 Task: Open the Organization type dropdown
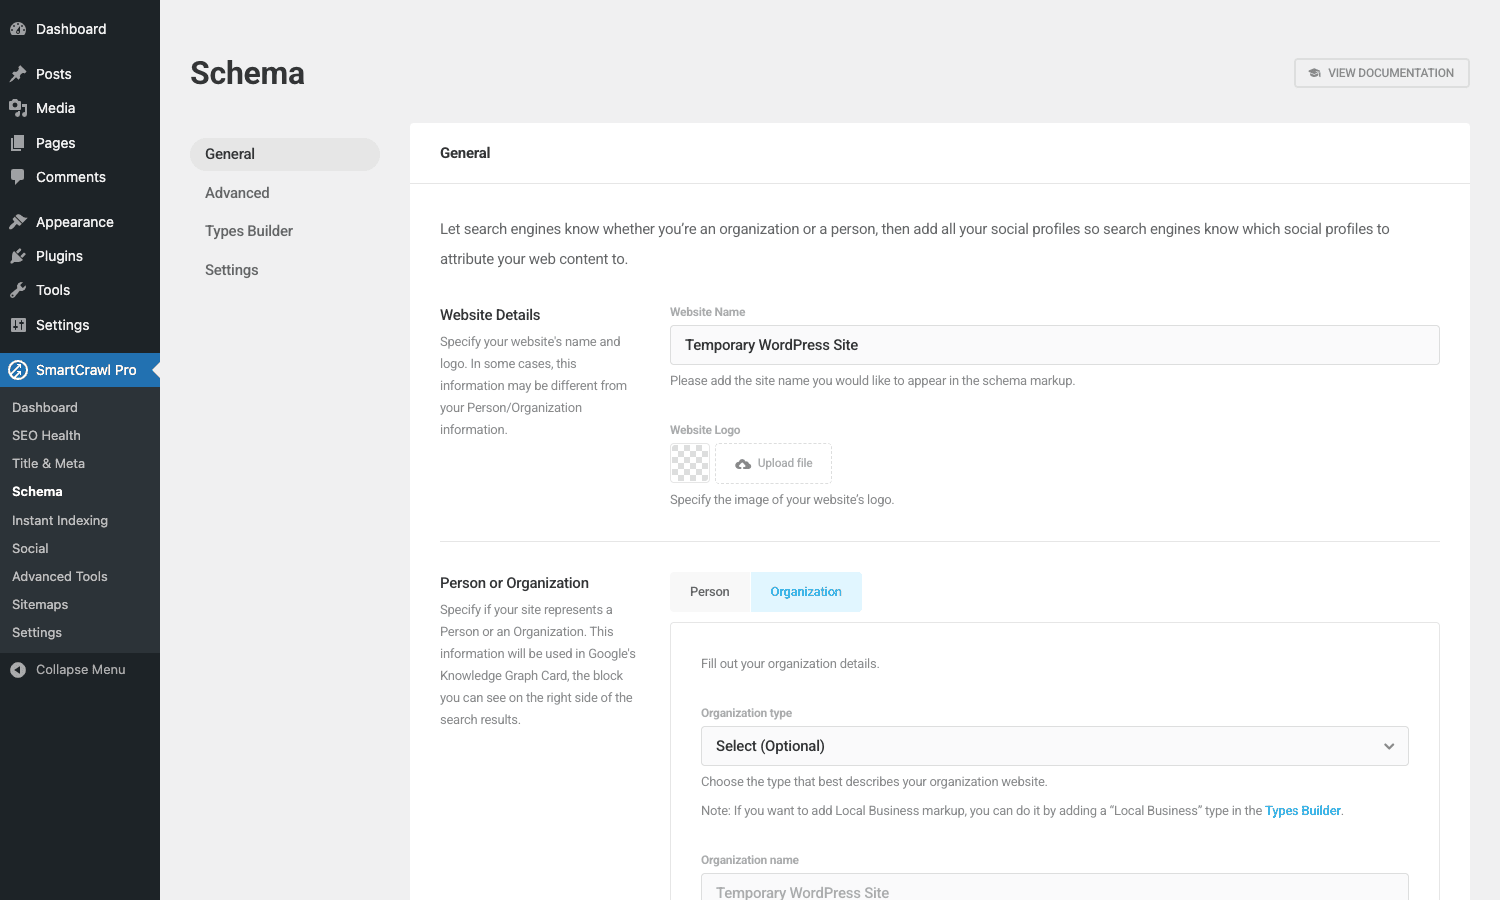pyautogui.click(x=1054, y=746)
